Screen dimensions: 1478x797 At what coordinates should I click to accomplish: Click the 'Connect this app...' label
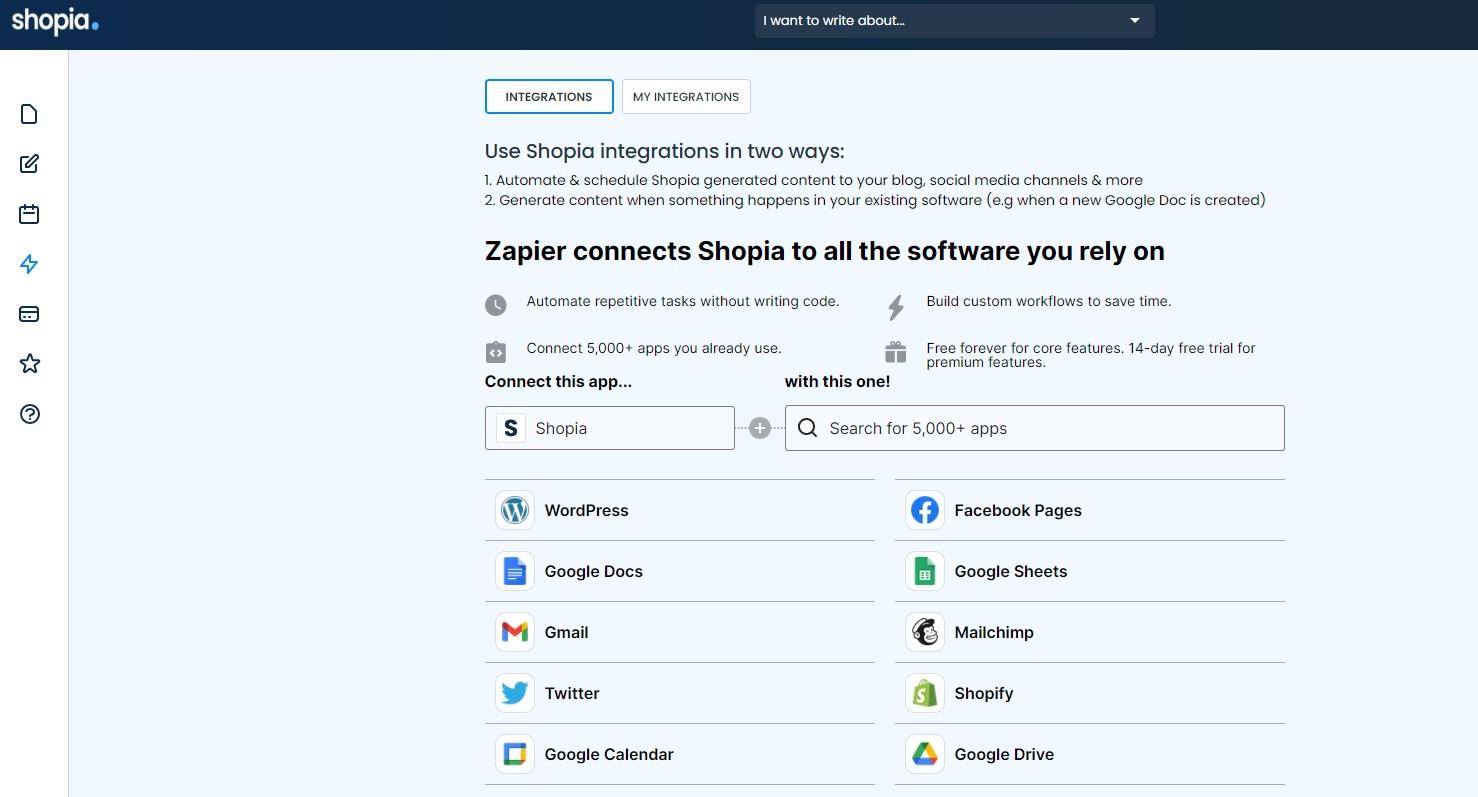(558, 381)
